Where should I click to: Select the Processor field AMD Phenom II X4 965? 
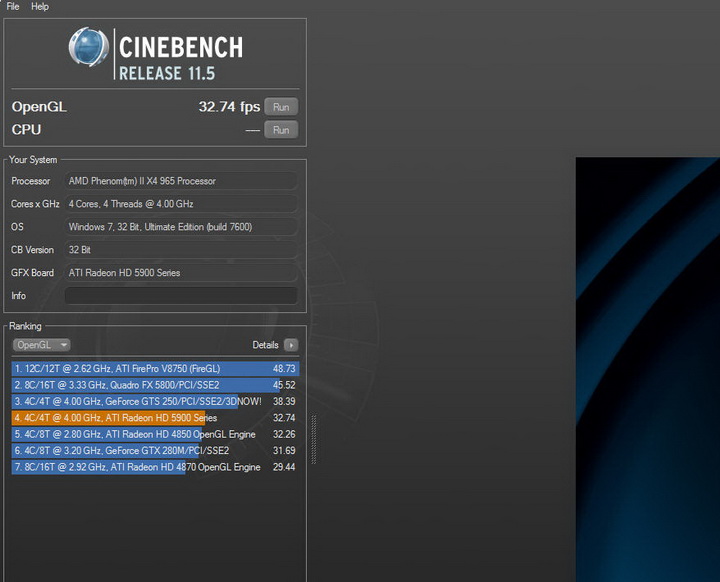point(181,181)
